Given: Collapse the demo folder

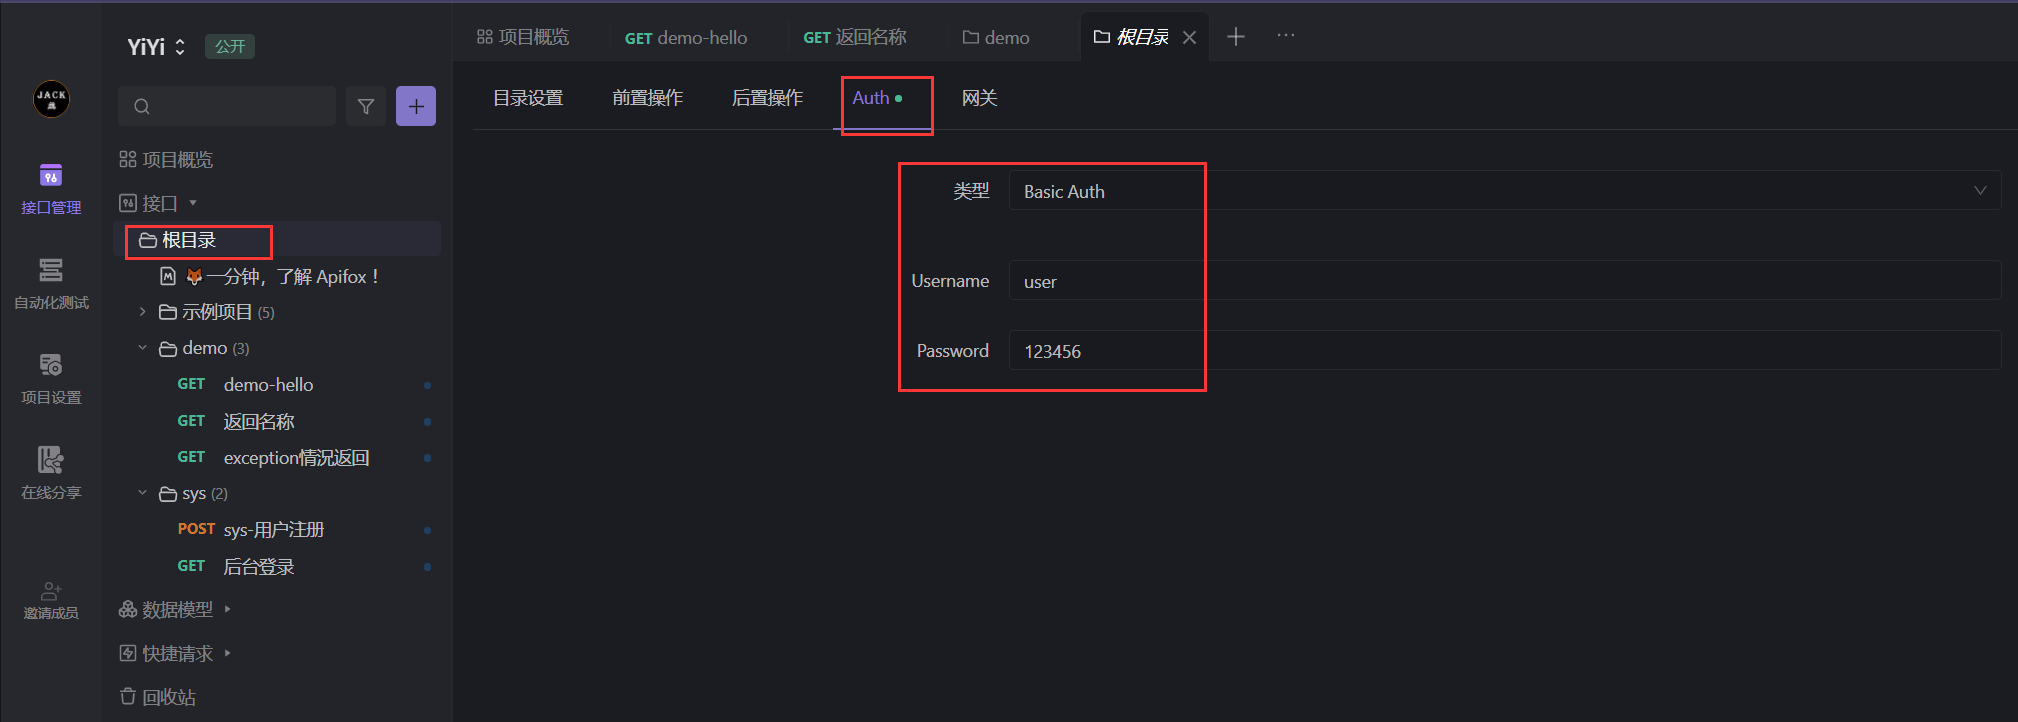Looking at the screenshot, I should tap(143, 348).
